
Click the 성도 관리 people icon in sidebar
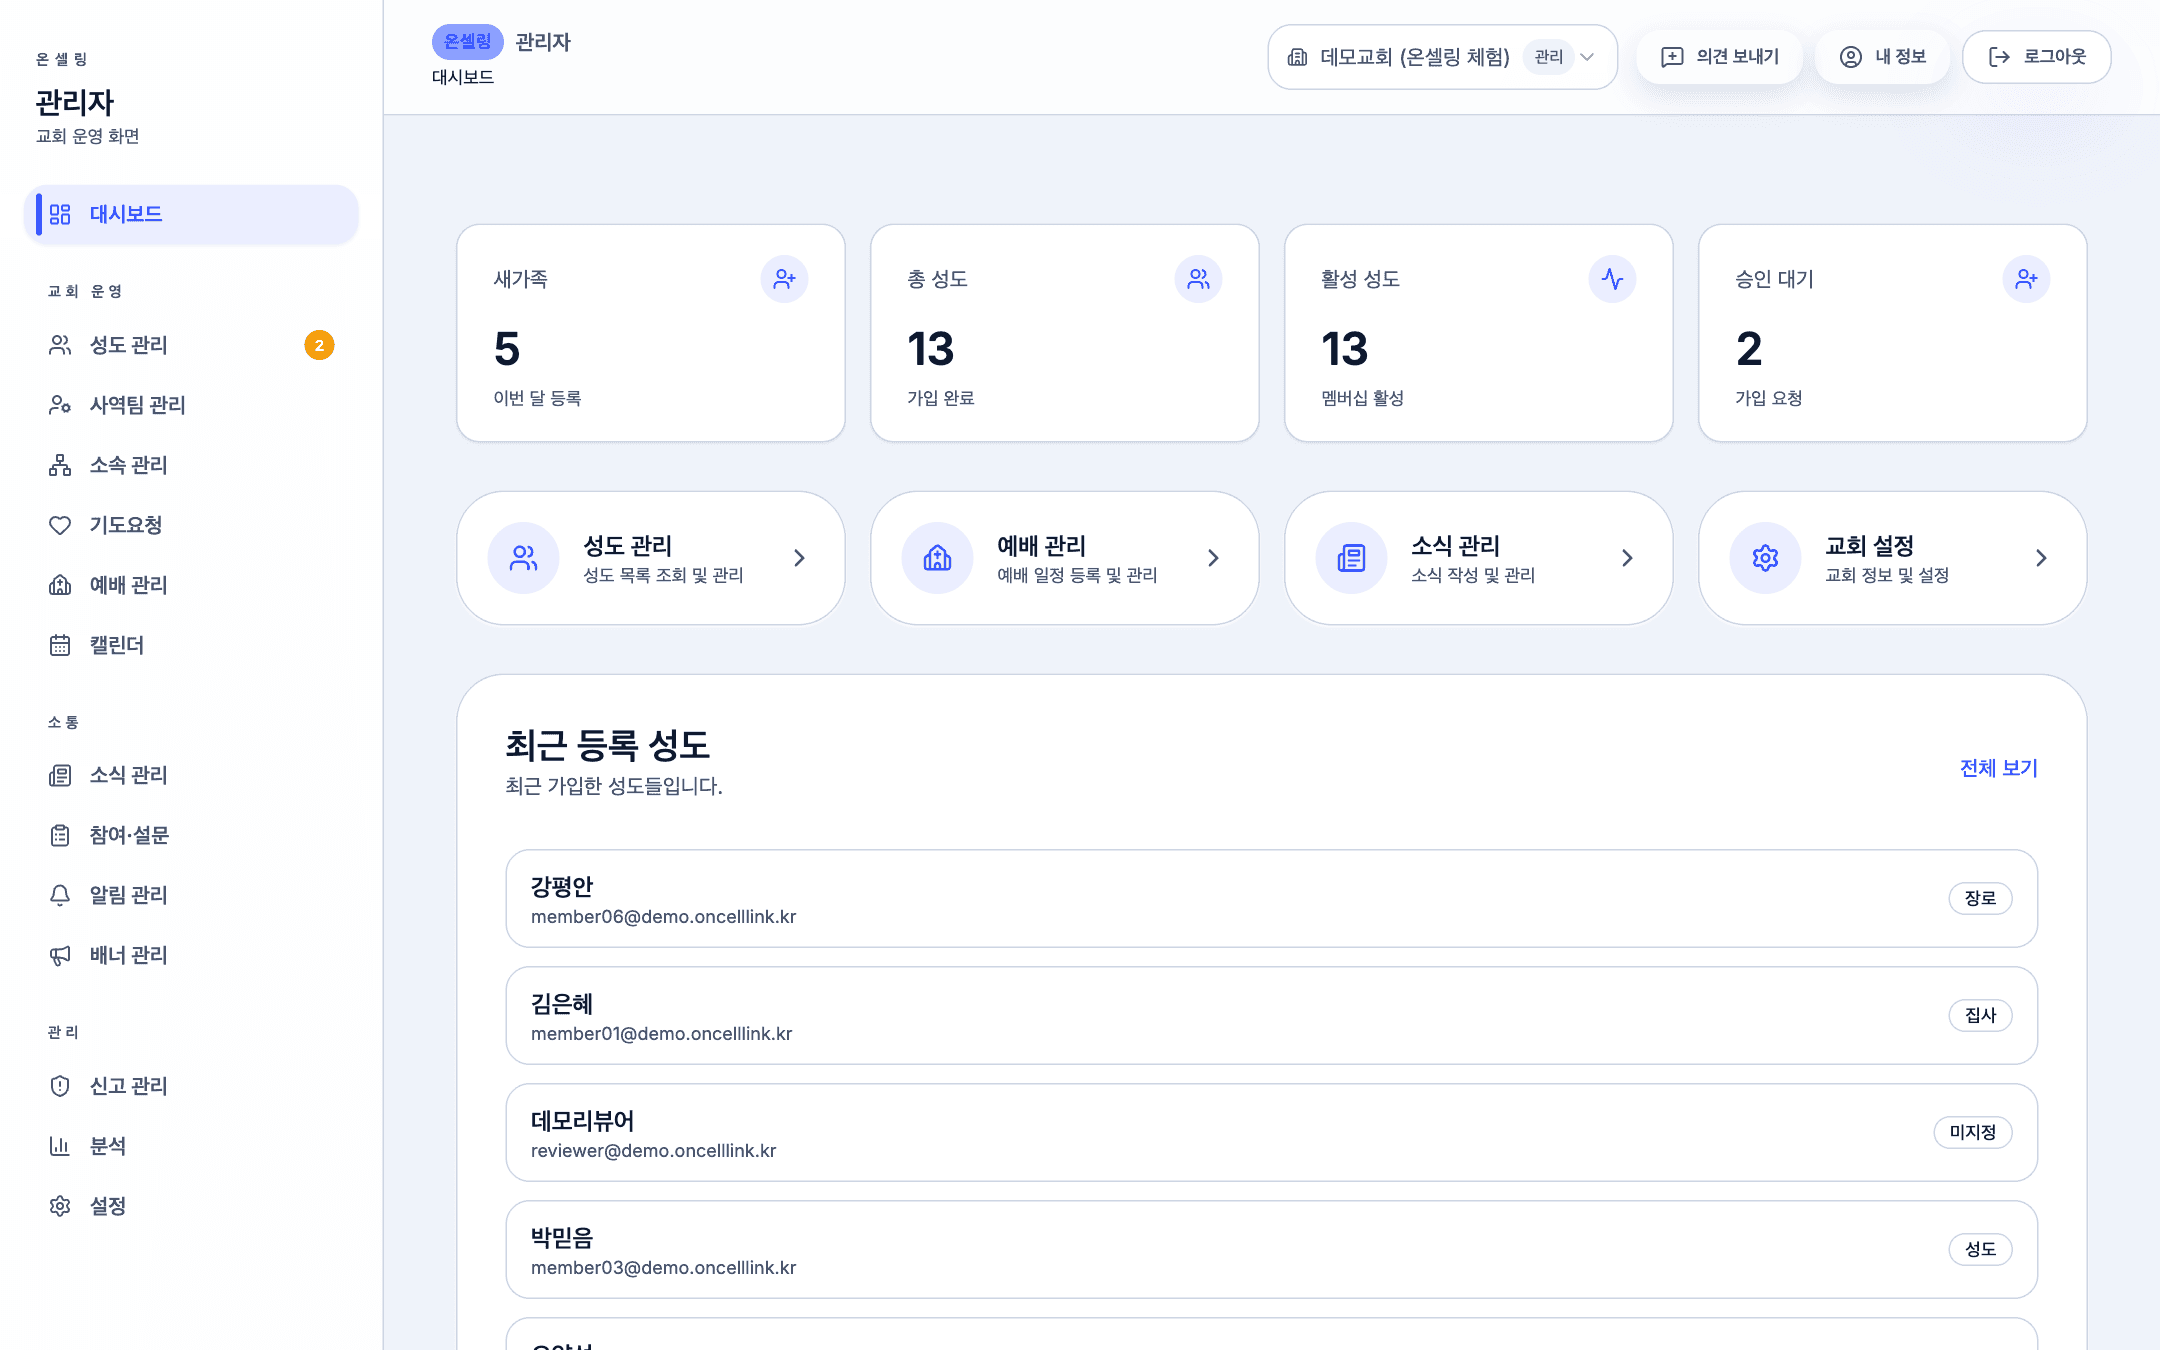60,345
